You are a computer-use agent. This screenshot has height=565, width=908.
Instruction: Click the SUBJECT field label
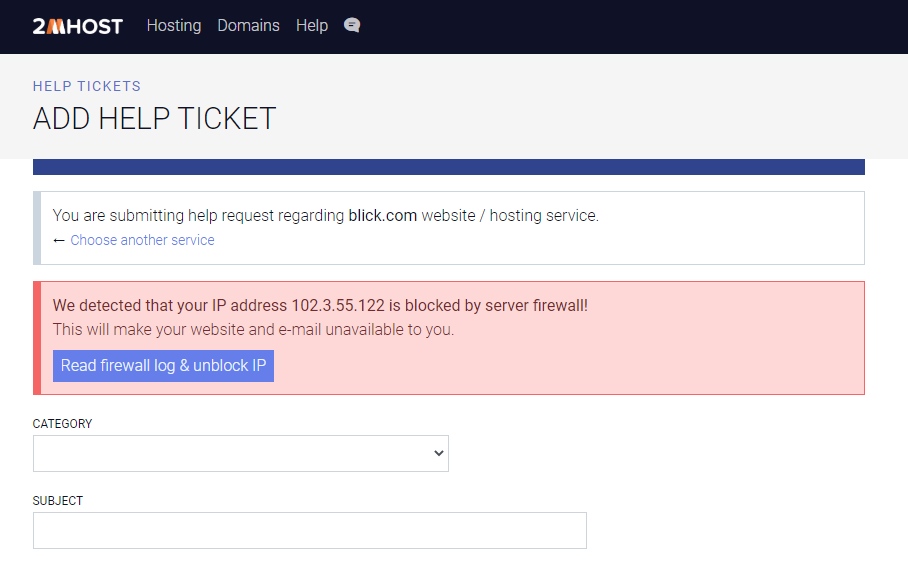click(58, 501)
